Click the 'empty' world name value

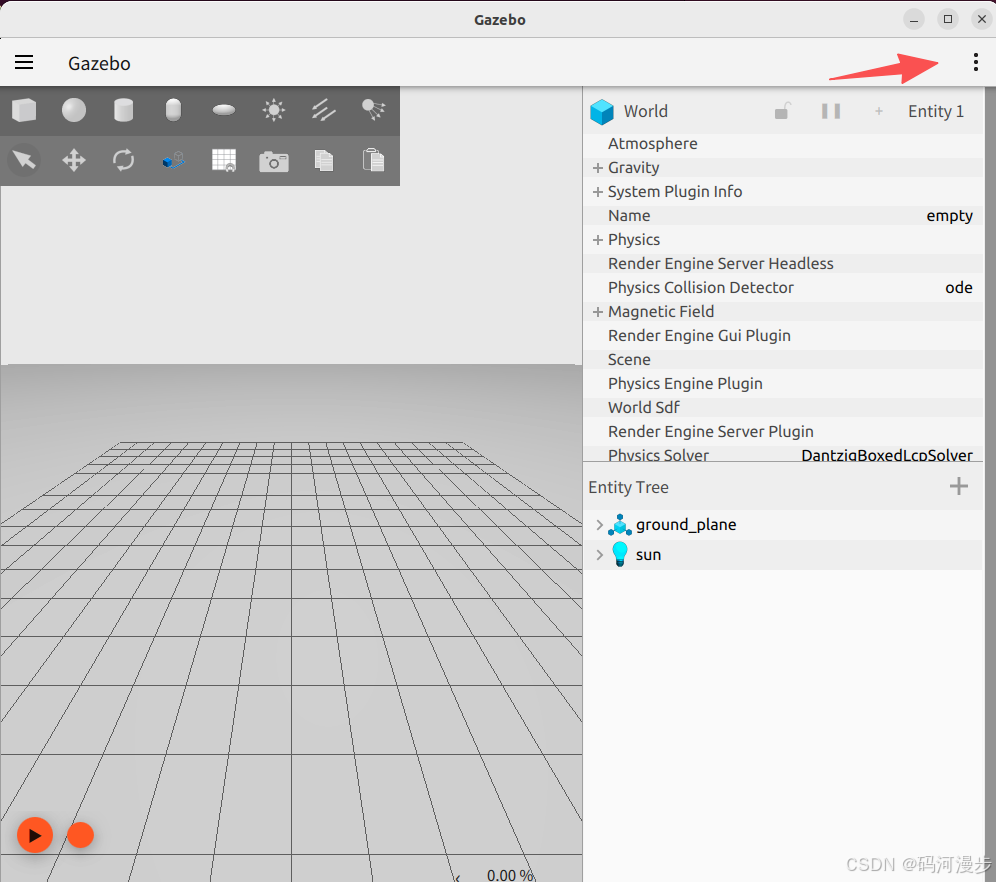949,216
